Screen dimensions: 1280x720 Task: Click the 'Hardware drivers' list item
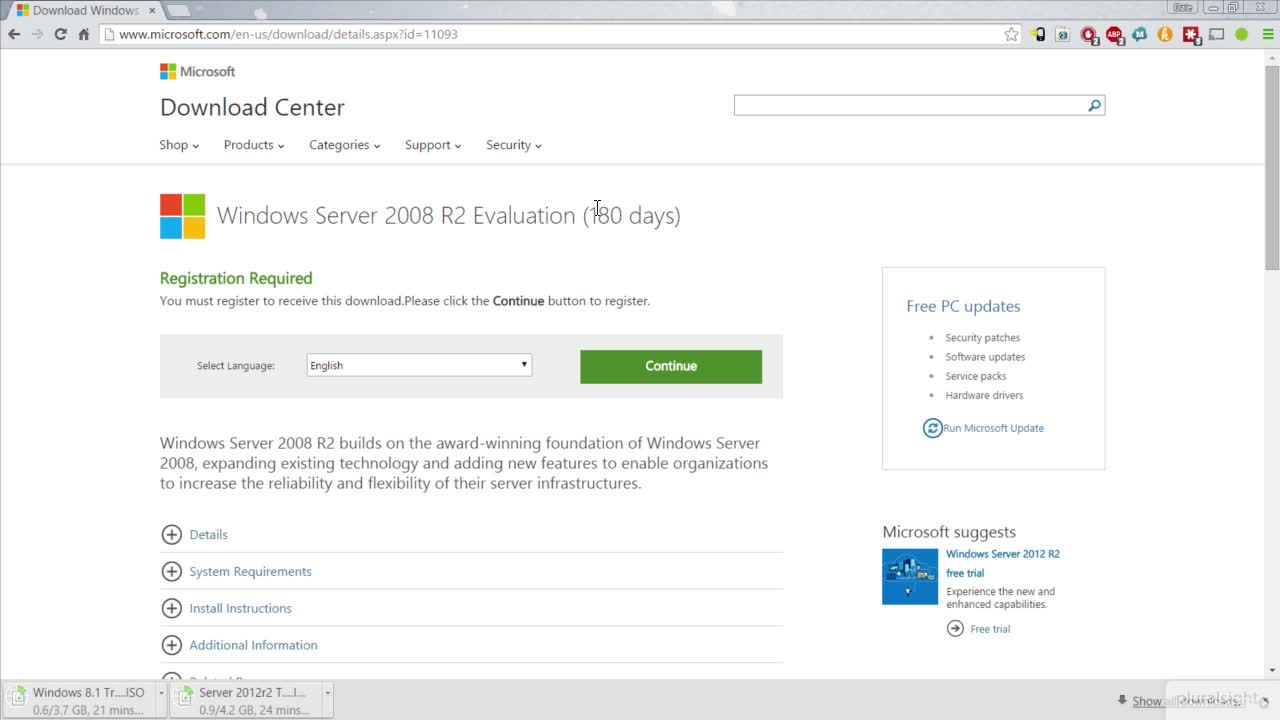984,395
